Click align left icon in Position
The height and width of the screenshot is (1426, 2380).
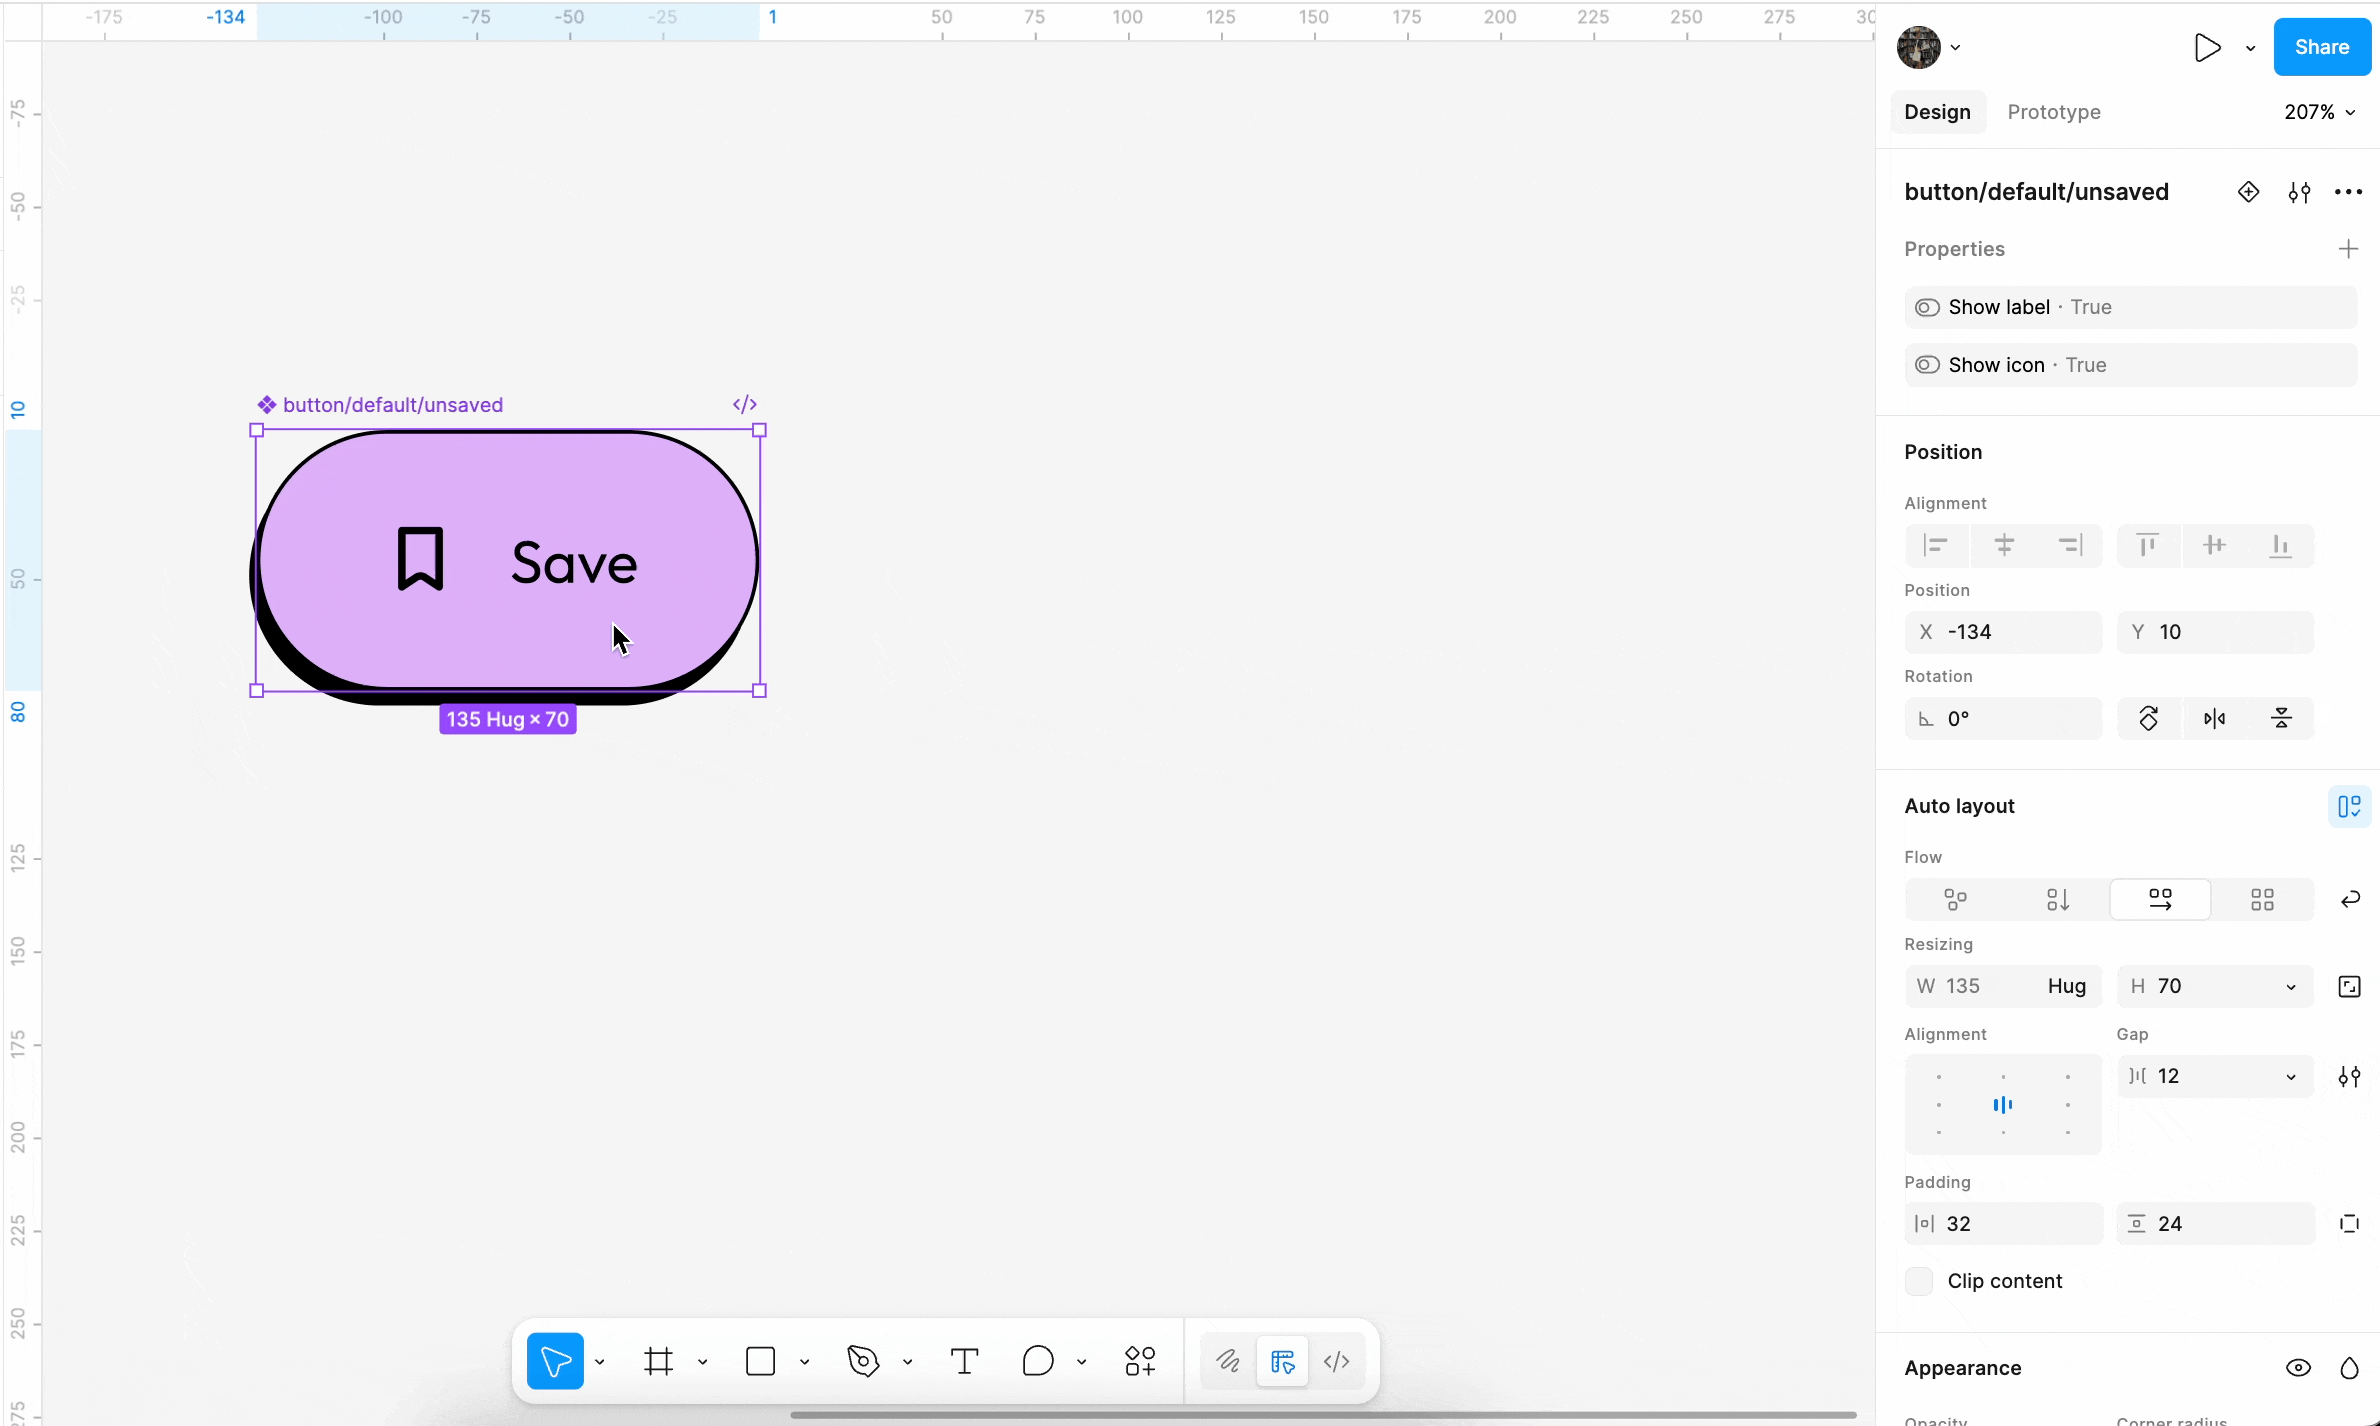pos(1936,545)
